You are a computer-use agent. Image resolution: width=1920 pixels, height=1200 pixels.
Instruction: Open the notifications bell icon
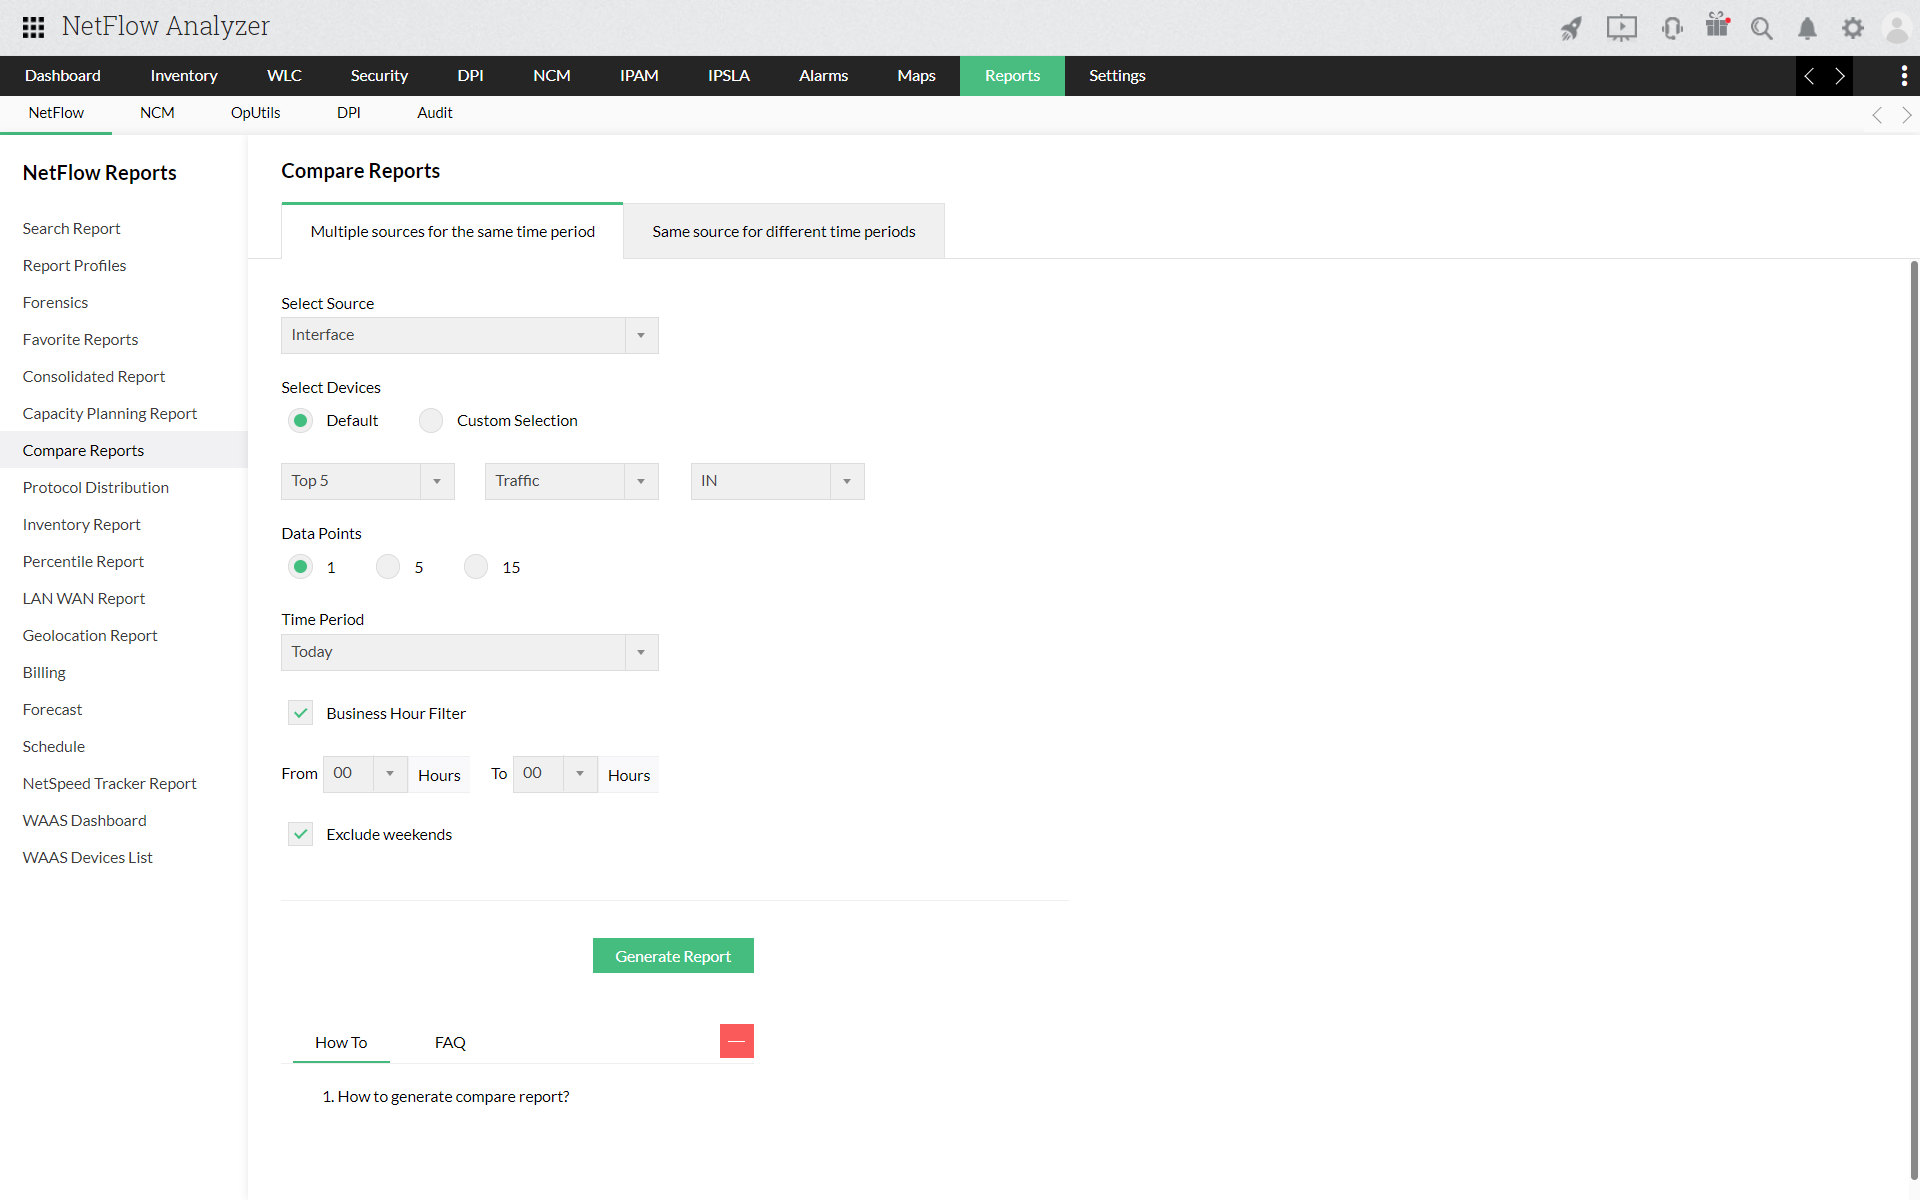click(x=1807, y=28)
